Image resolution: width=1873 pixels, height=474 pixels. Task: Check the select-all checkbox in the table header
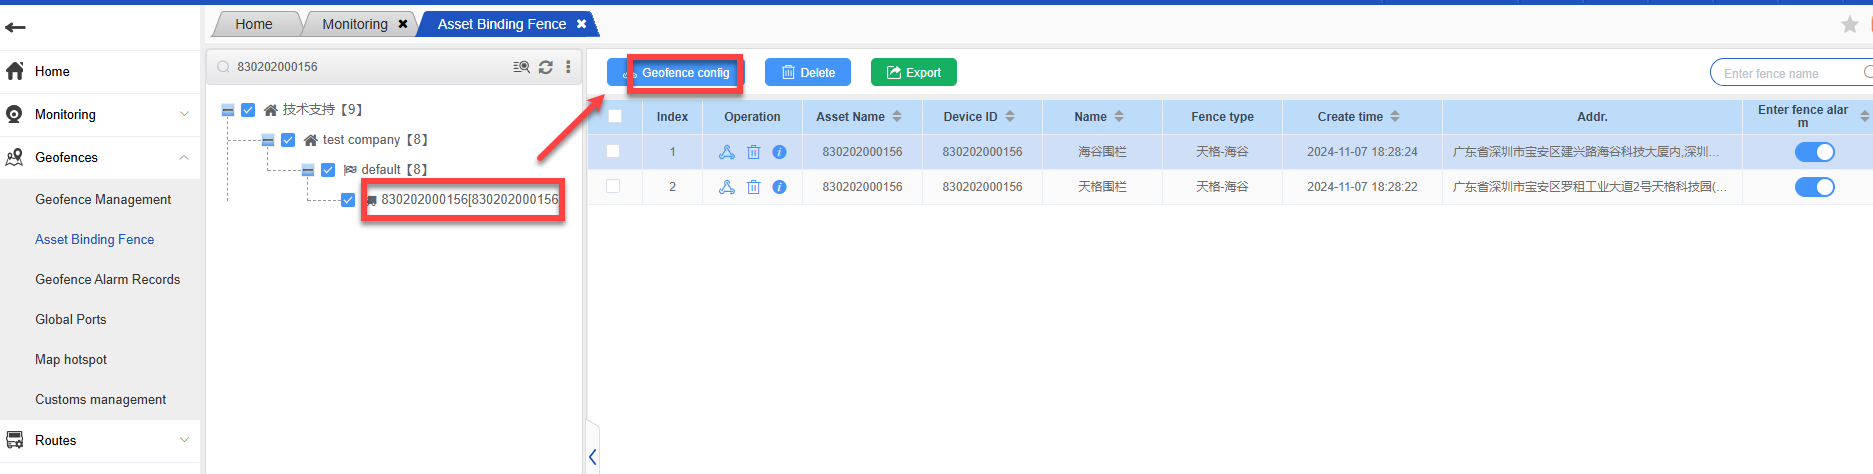(x=615, y=117)
